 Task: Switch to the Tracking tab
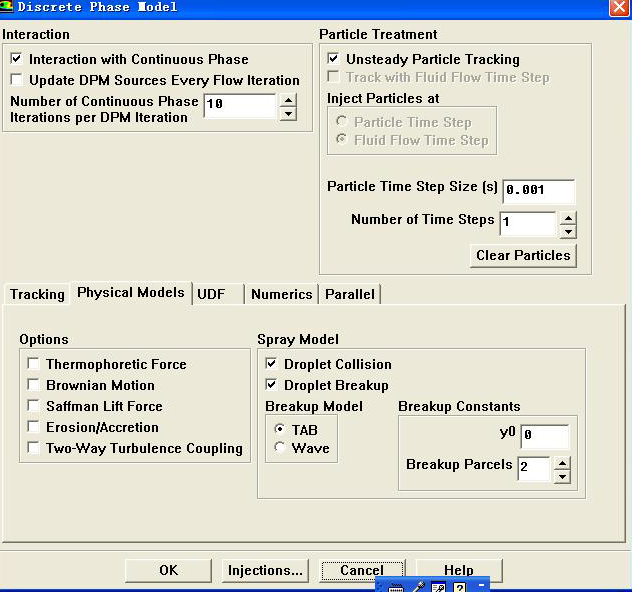click(x=37, y=294)
